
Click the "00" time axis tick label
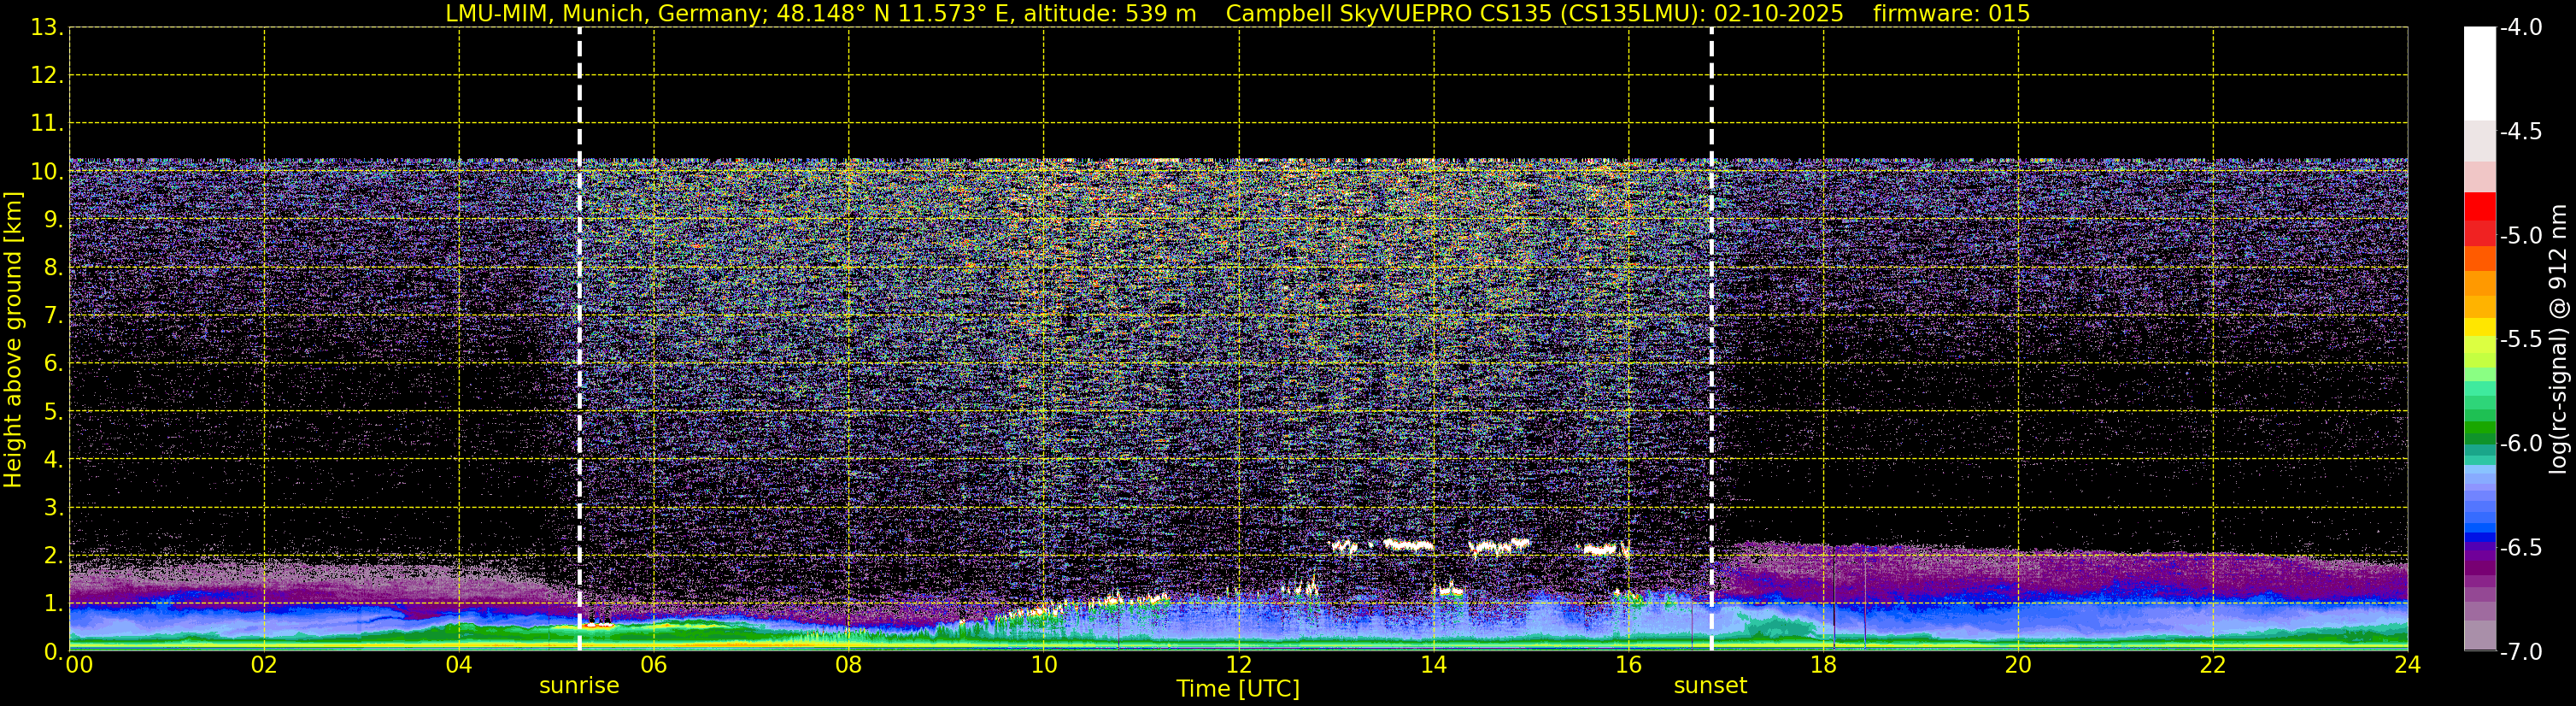point(79,665)
